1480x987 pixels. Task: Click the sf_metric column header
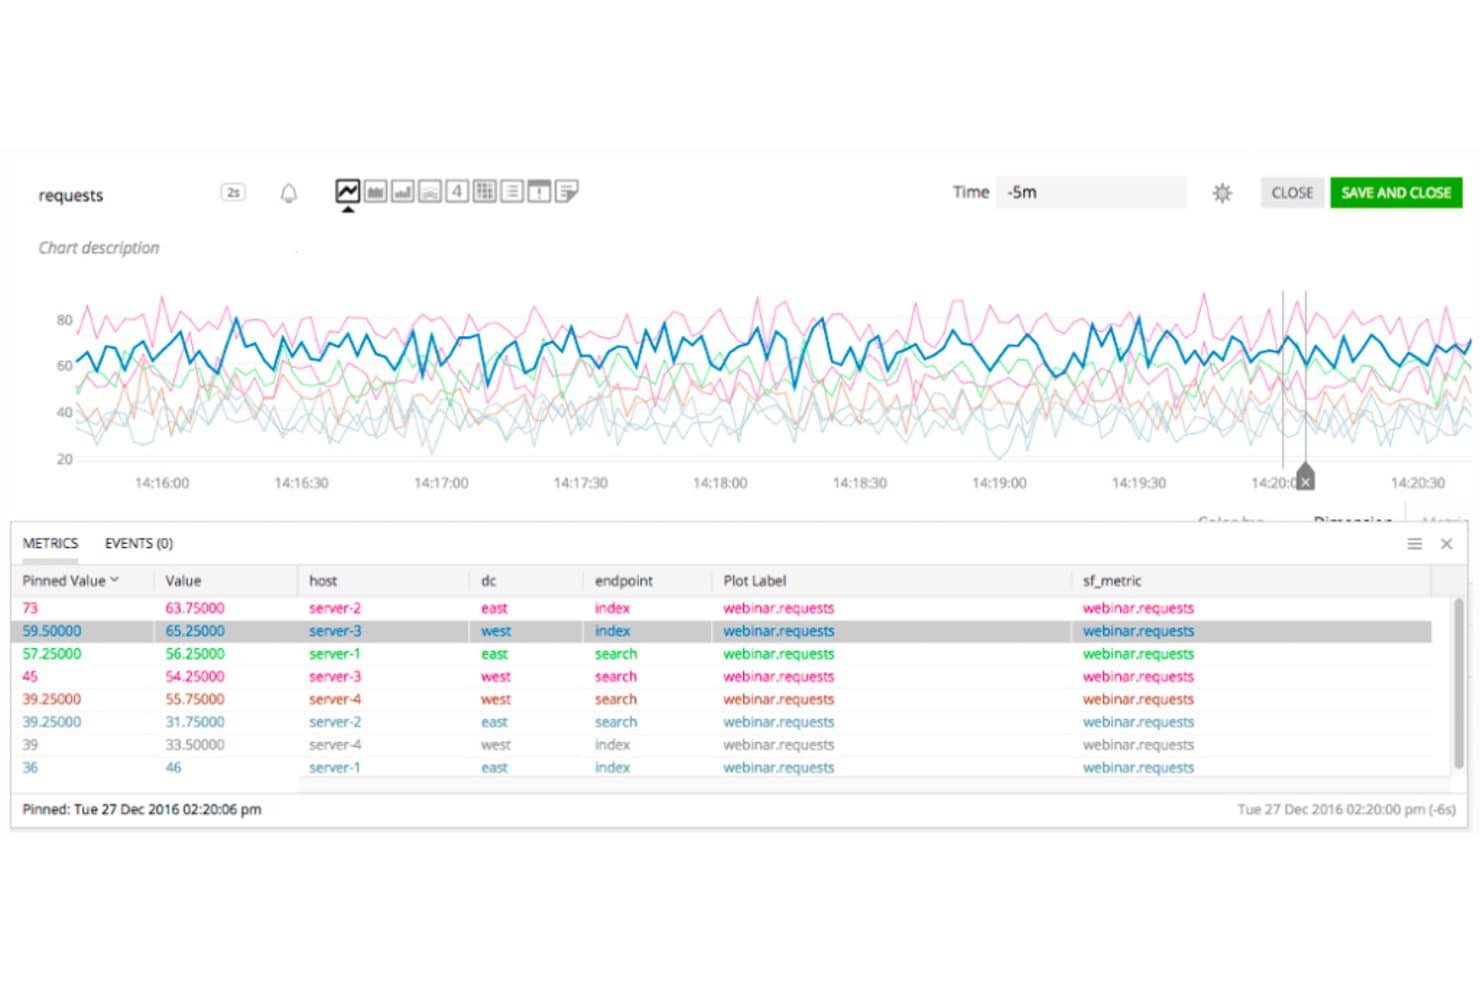[x=1112, y=580]
